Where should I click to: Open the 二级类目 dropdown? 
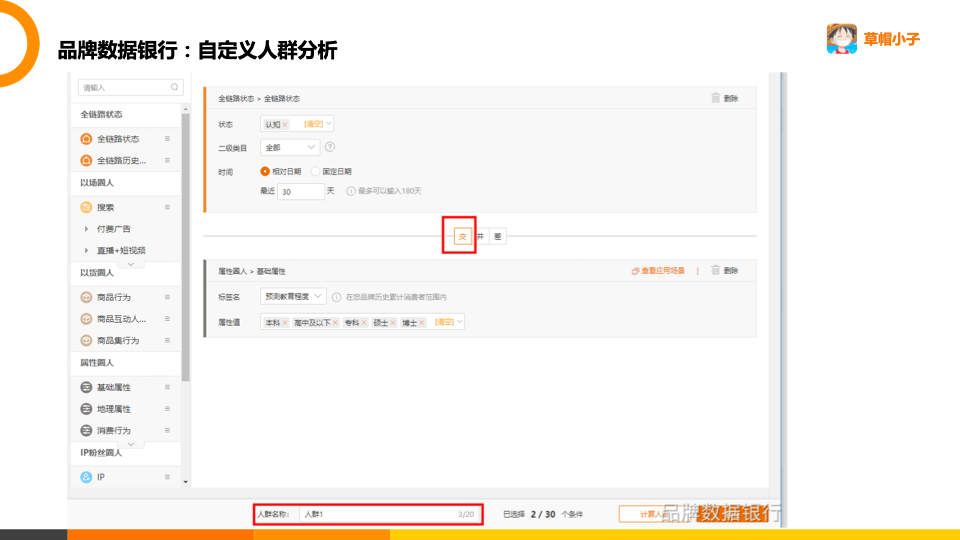click(x=291, y=147)
